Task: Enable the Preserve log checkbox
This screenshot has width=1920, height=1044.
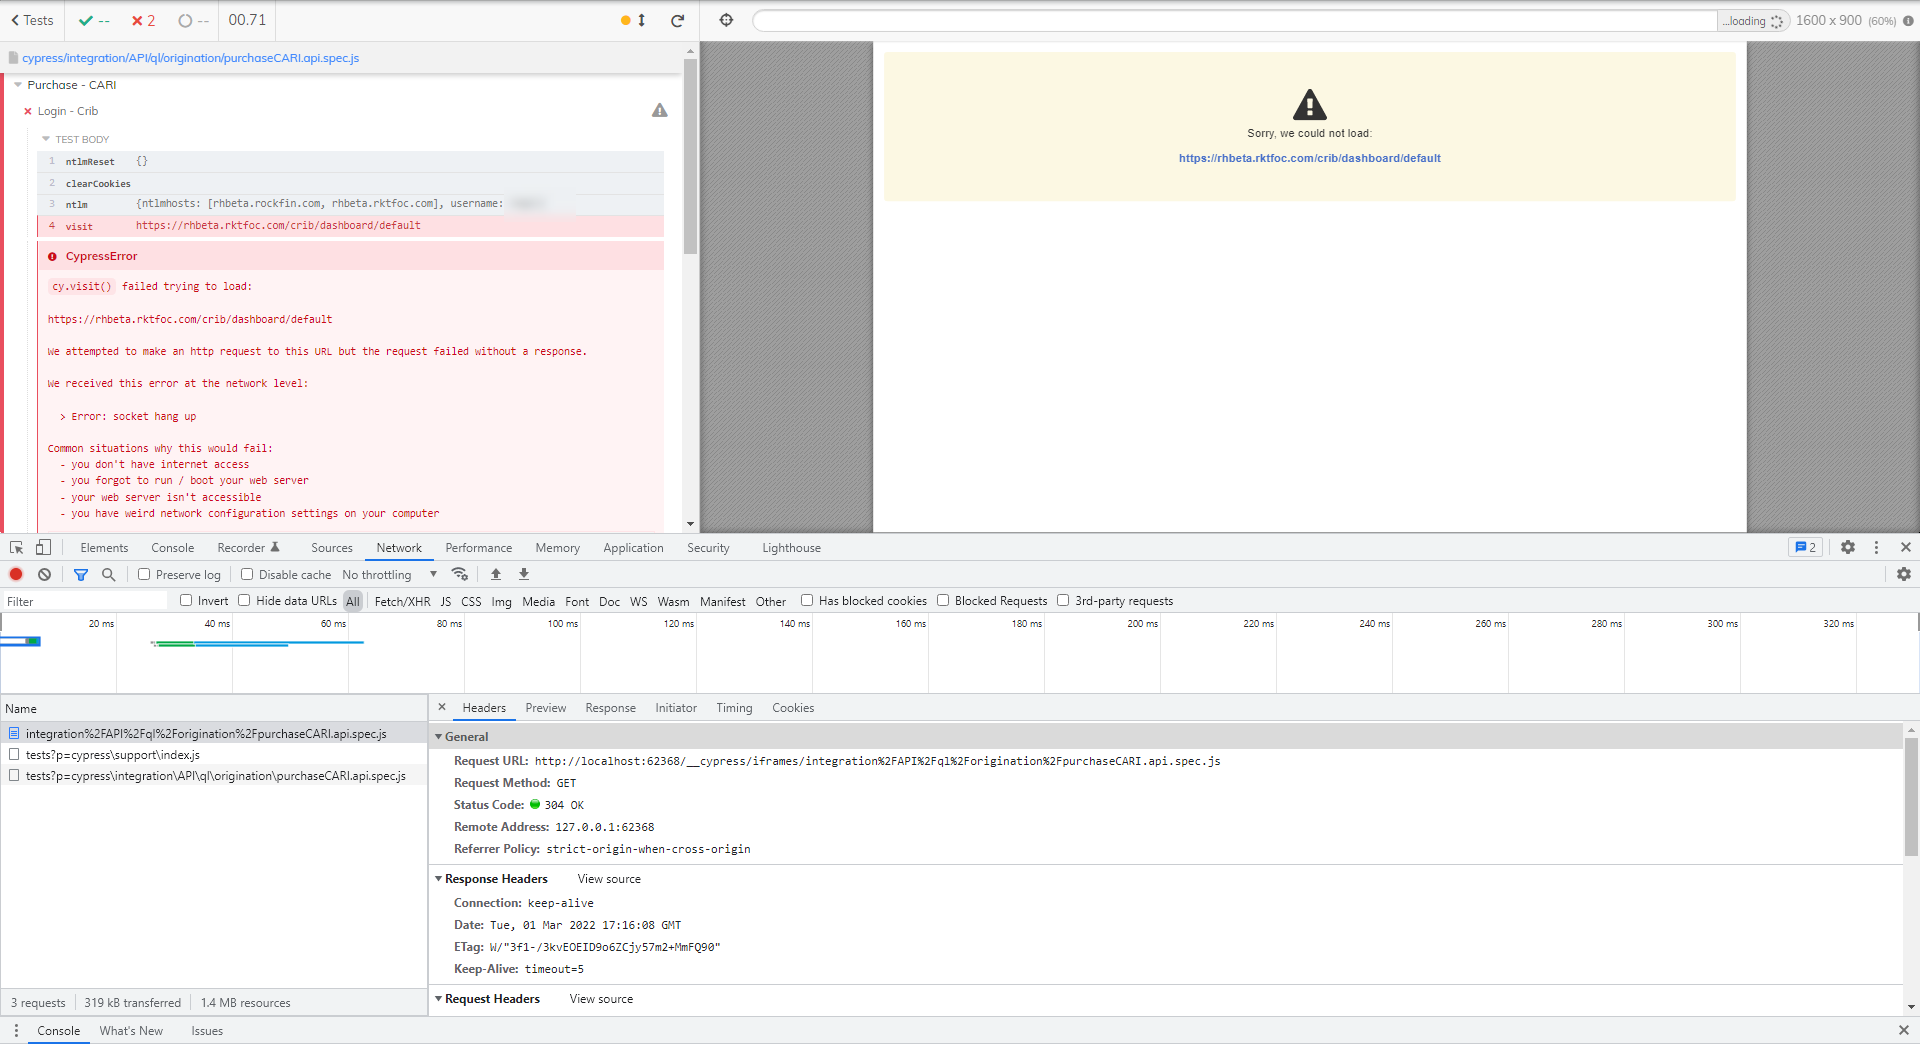Action: coord(144,574)
